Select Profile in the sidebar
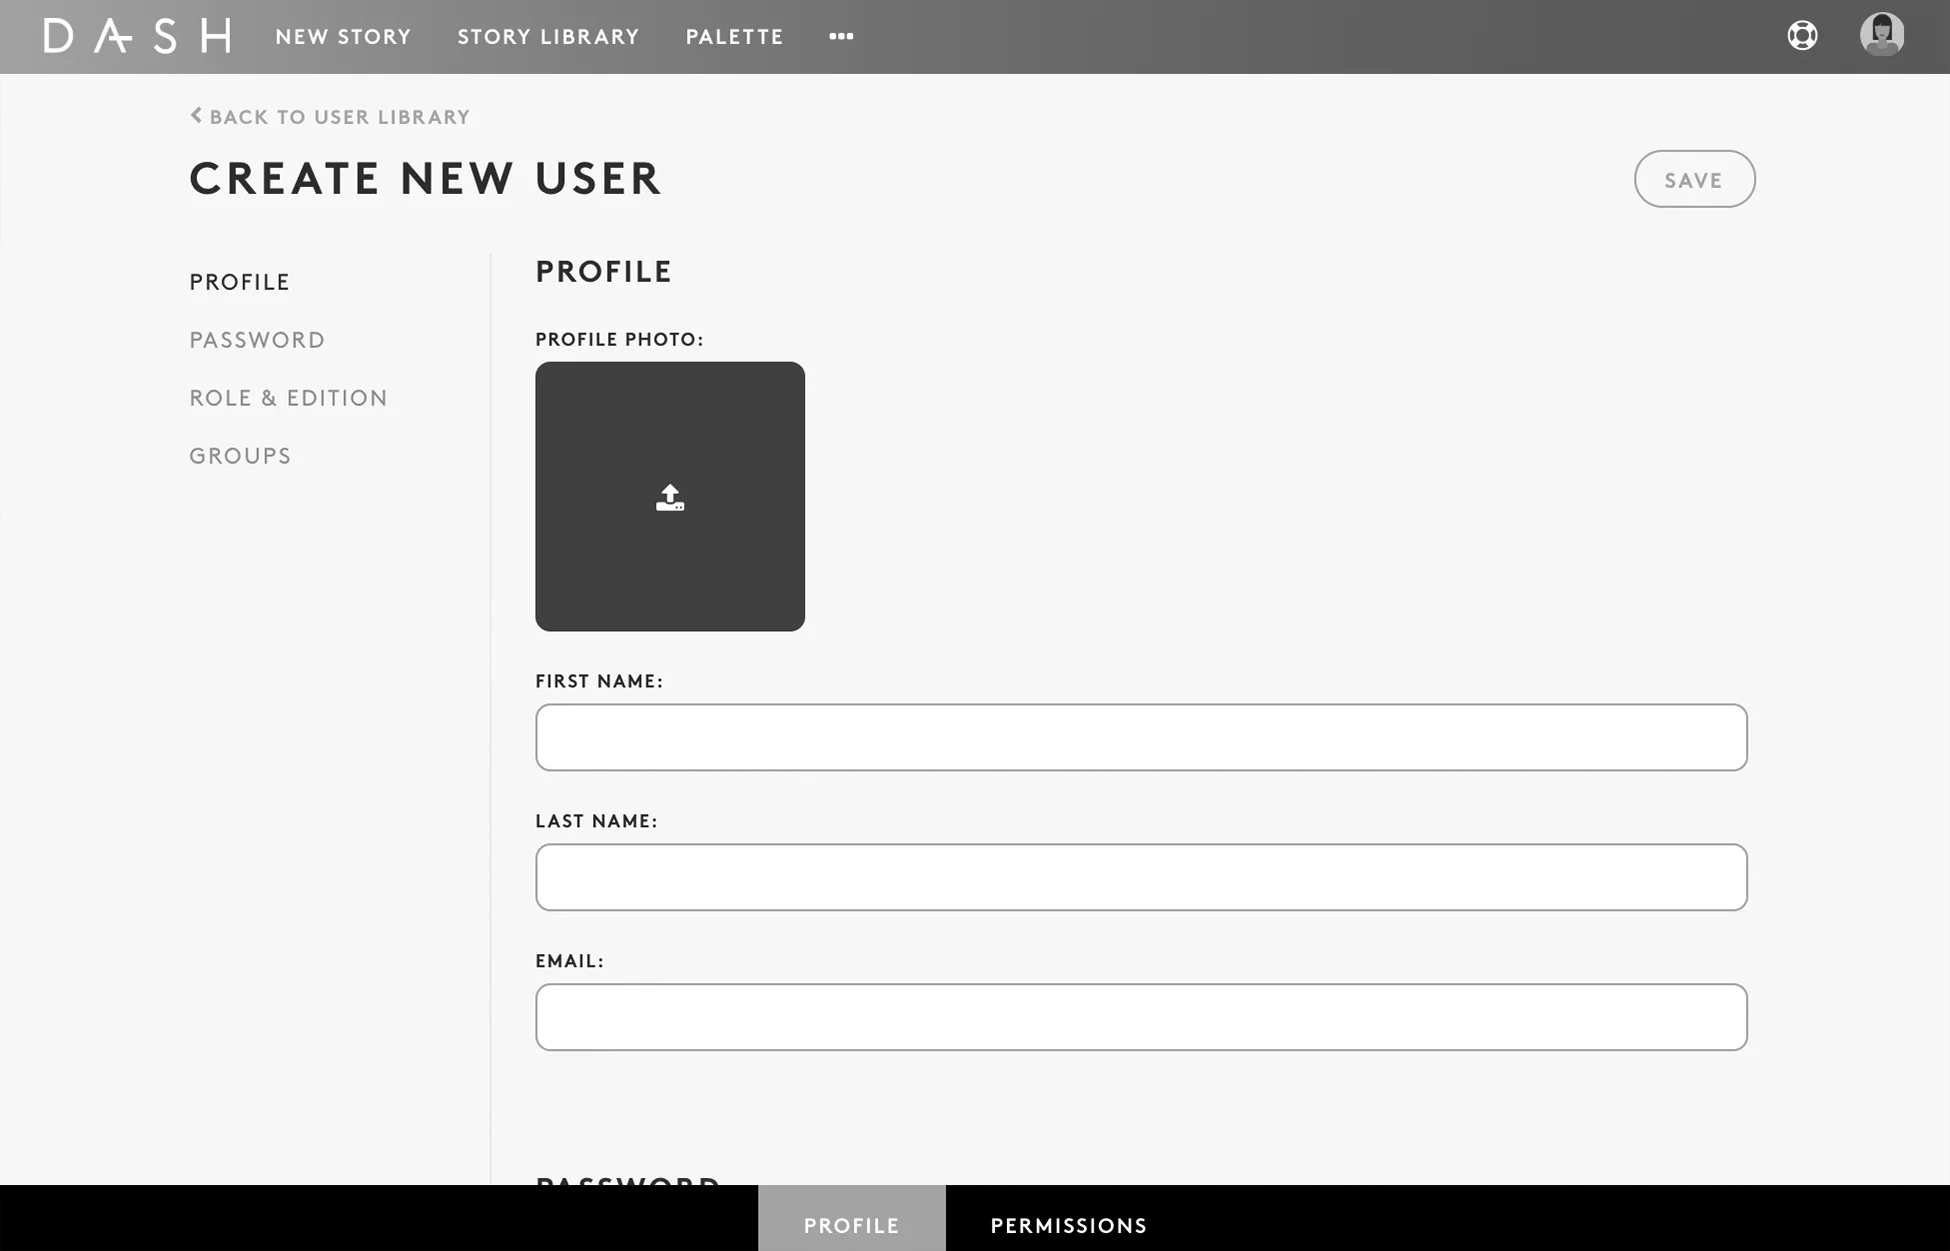Viewport: 1950px width, 1251px height. tap(239, 282)
